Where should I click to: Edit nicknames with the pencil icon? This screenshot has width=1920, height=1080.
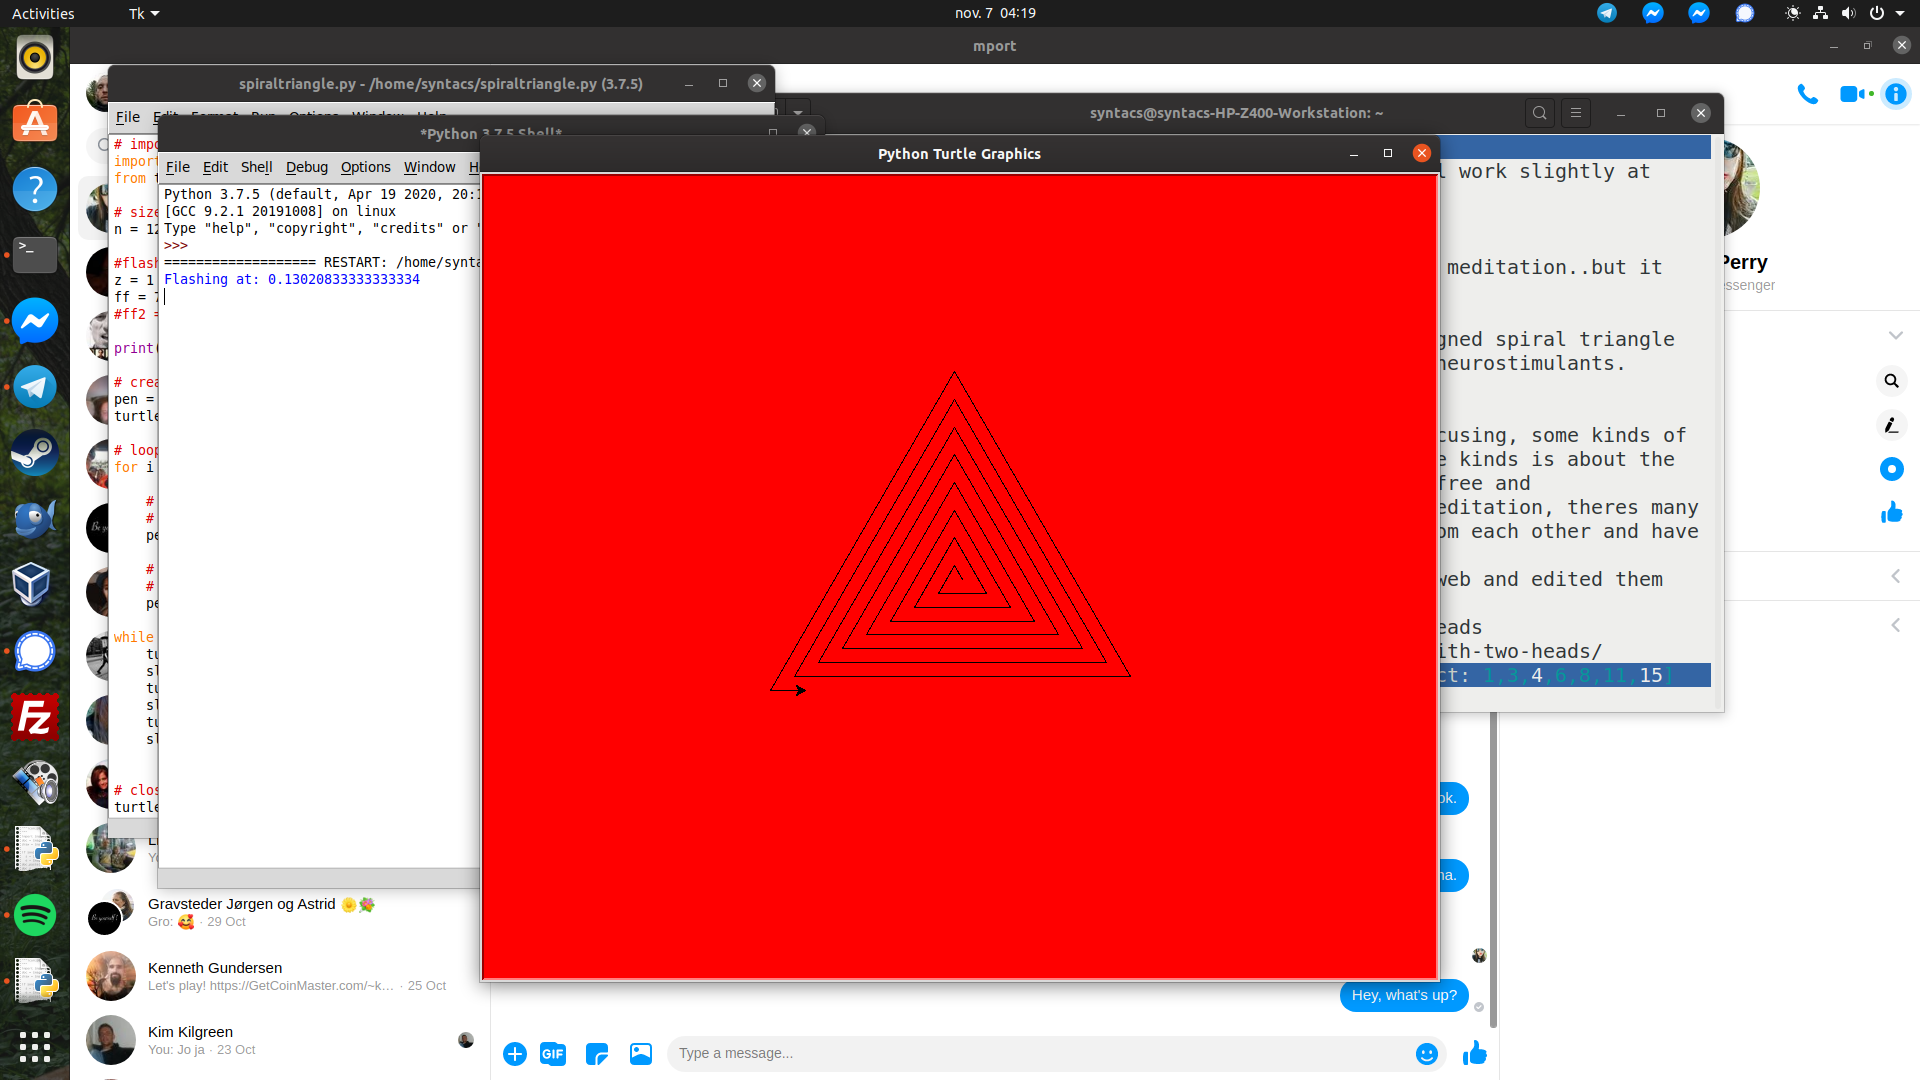1891,425
